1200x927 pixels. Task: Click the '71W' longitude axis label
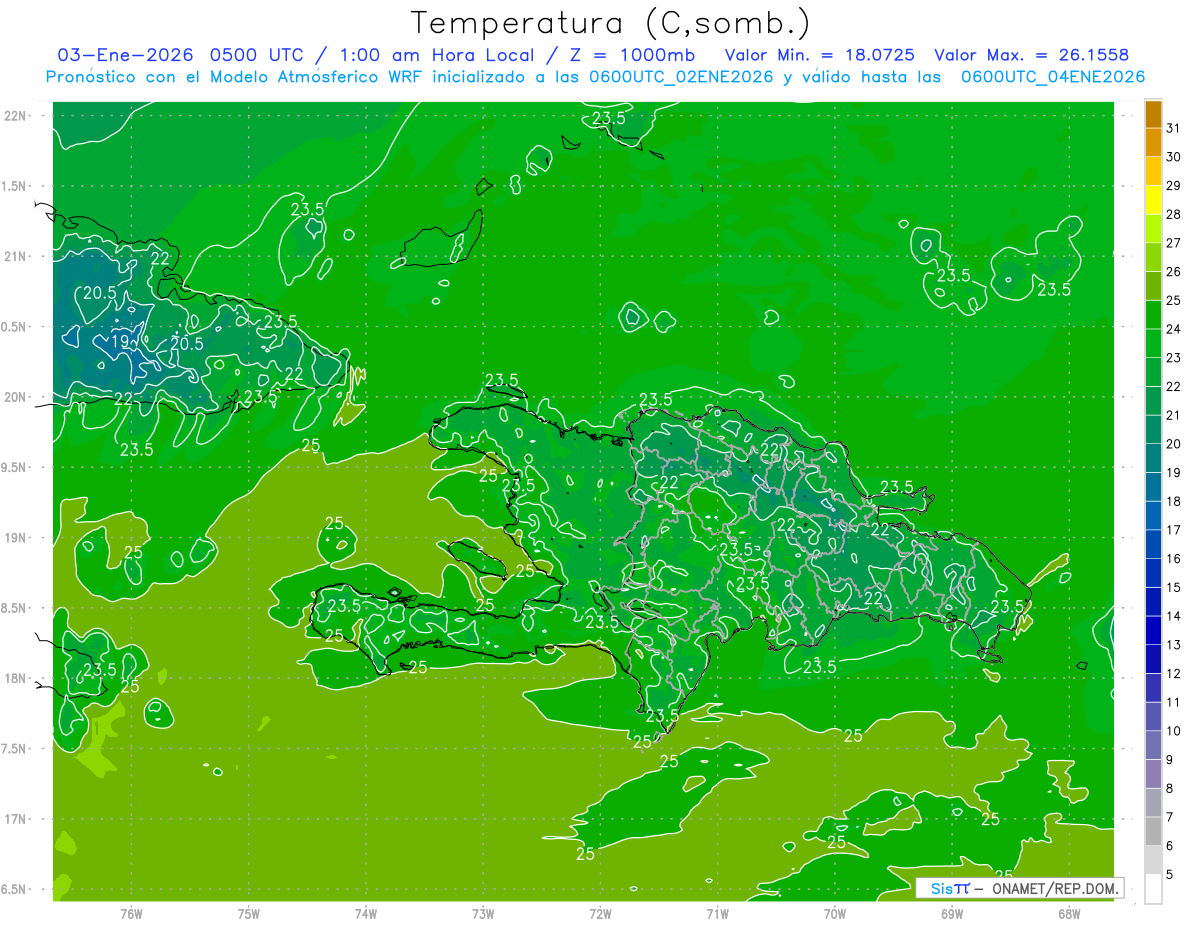pos(717,914)
